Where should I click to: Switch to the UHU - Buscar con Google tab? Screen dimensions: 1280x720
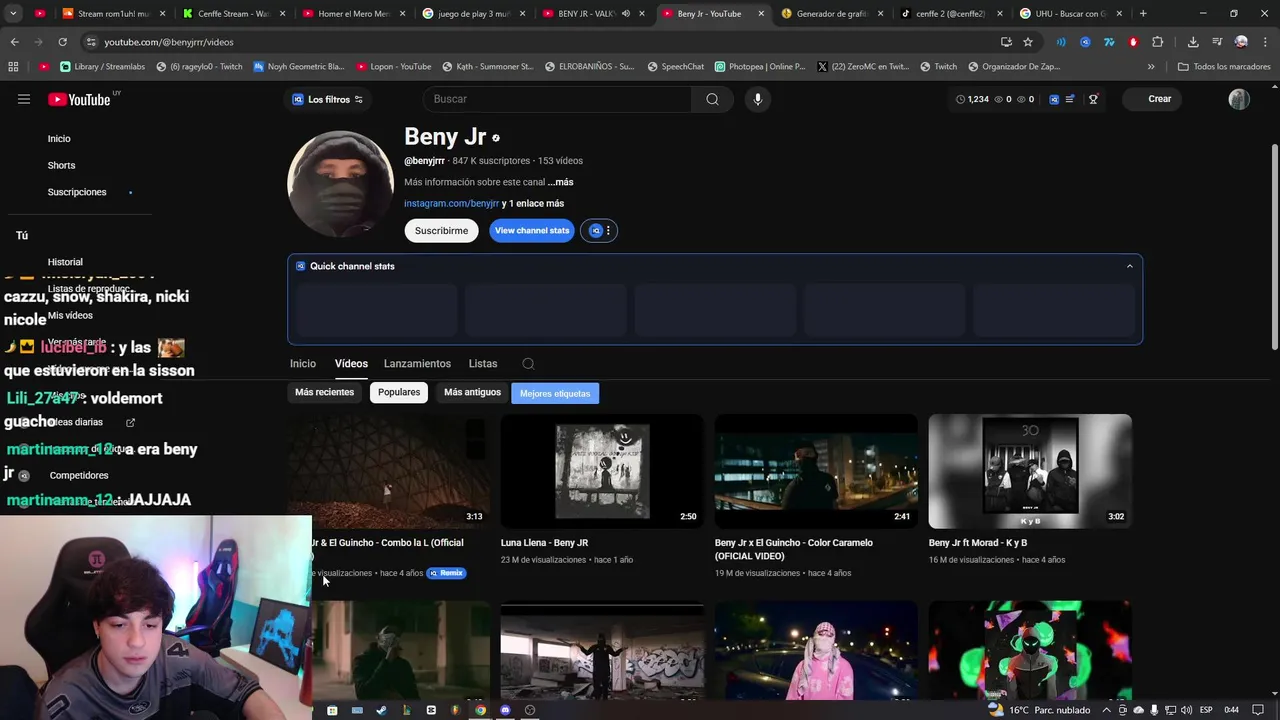(1069, 14)
